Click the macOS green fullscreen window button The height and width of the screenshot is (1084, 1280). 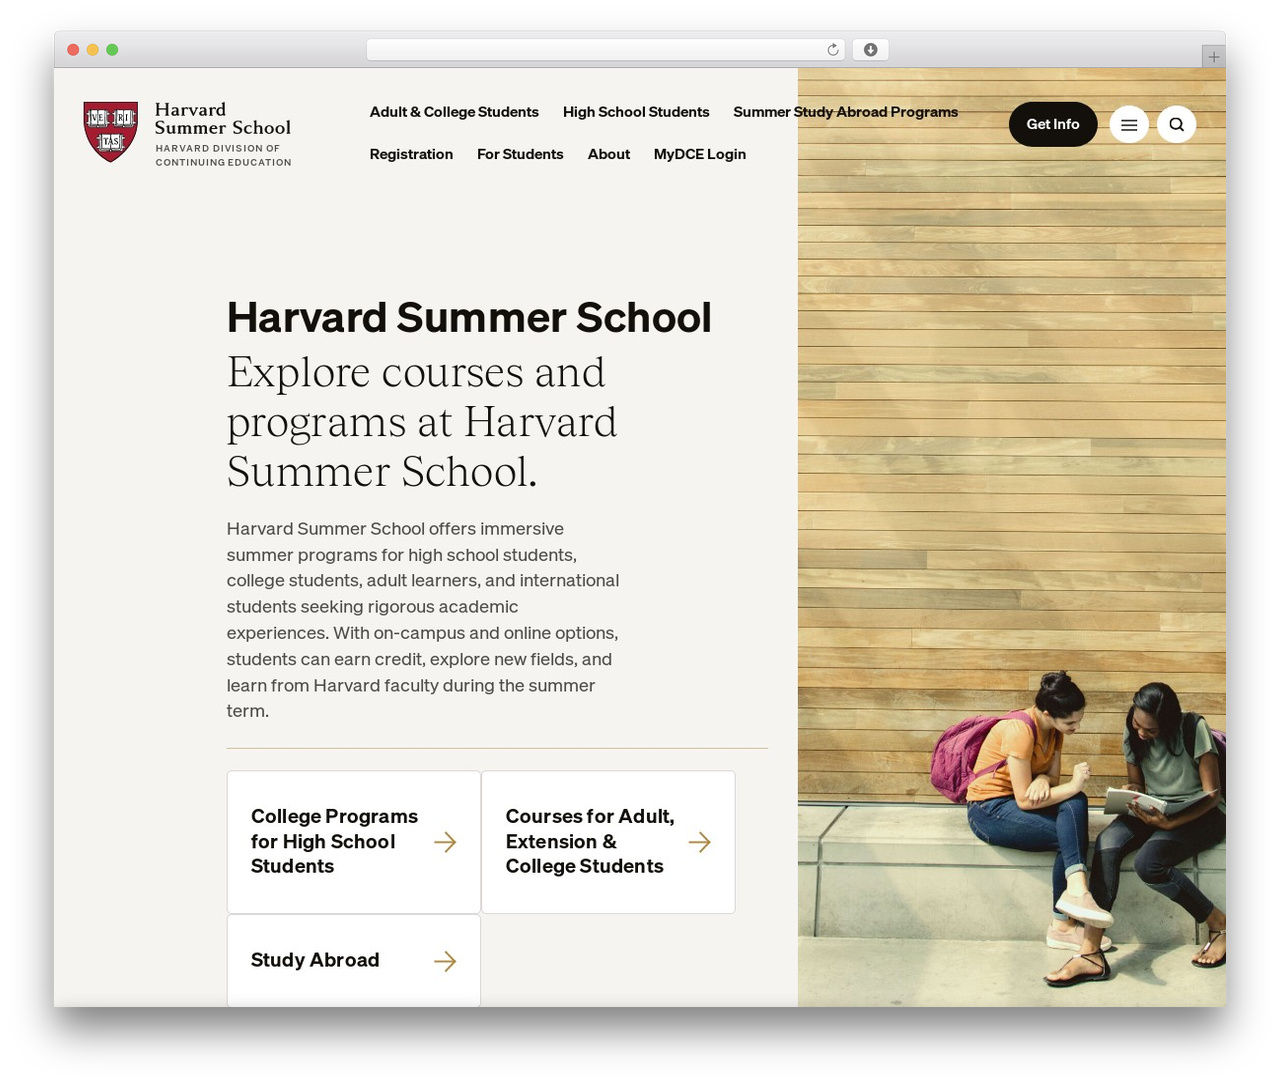point(112,50)
